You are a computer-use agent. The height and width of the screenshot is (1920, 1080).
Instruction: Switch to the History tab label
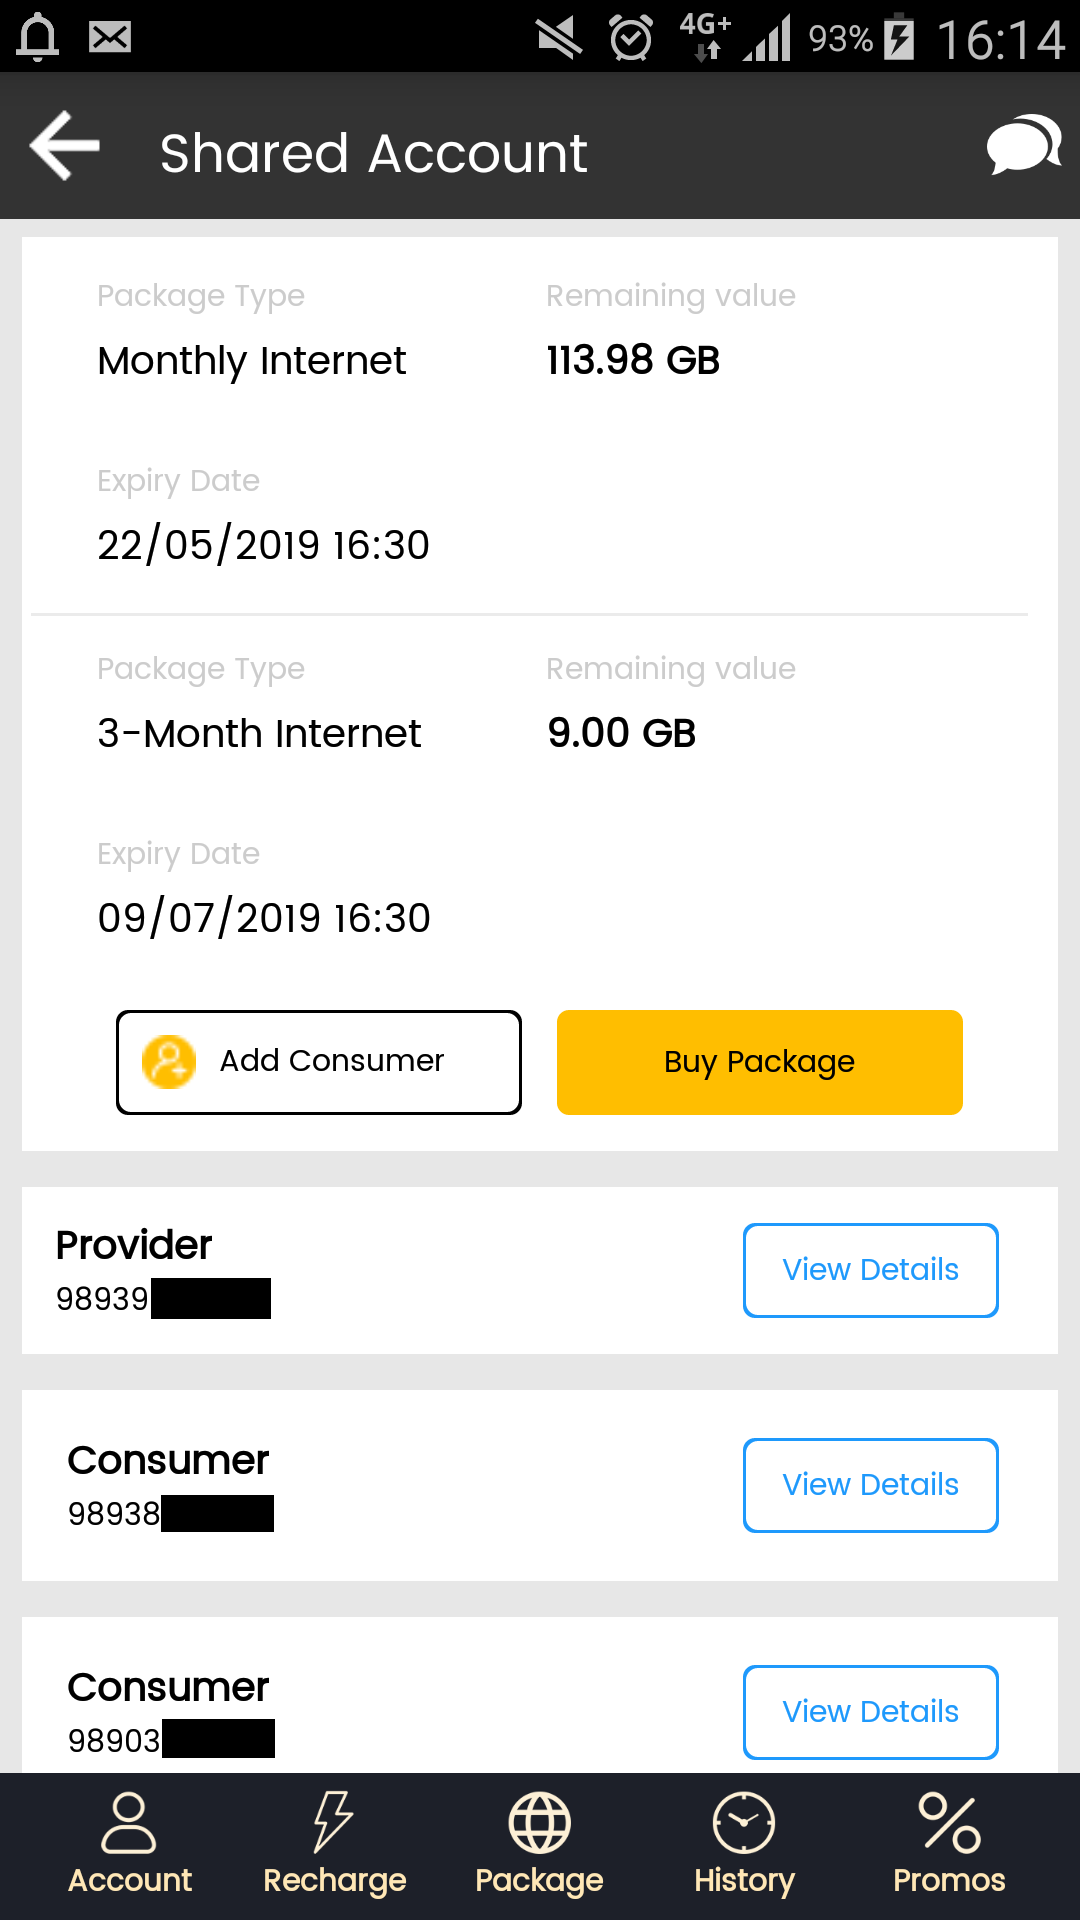point(744,1880)
